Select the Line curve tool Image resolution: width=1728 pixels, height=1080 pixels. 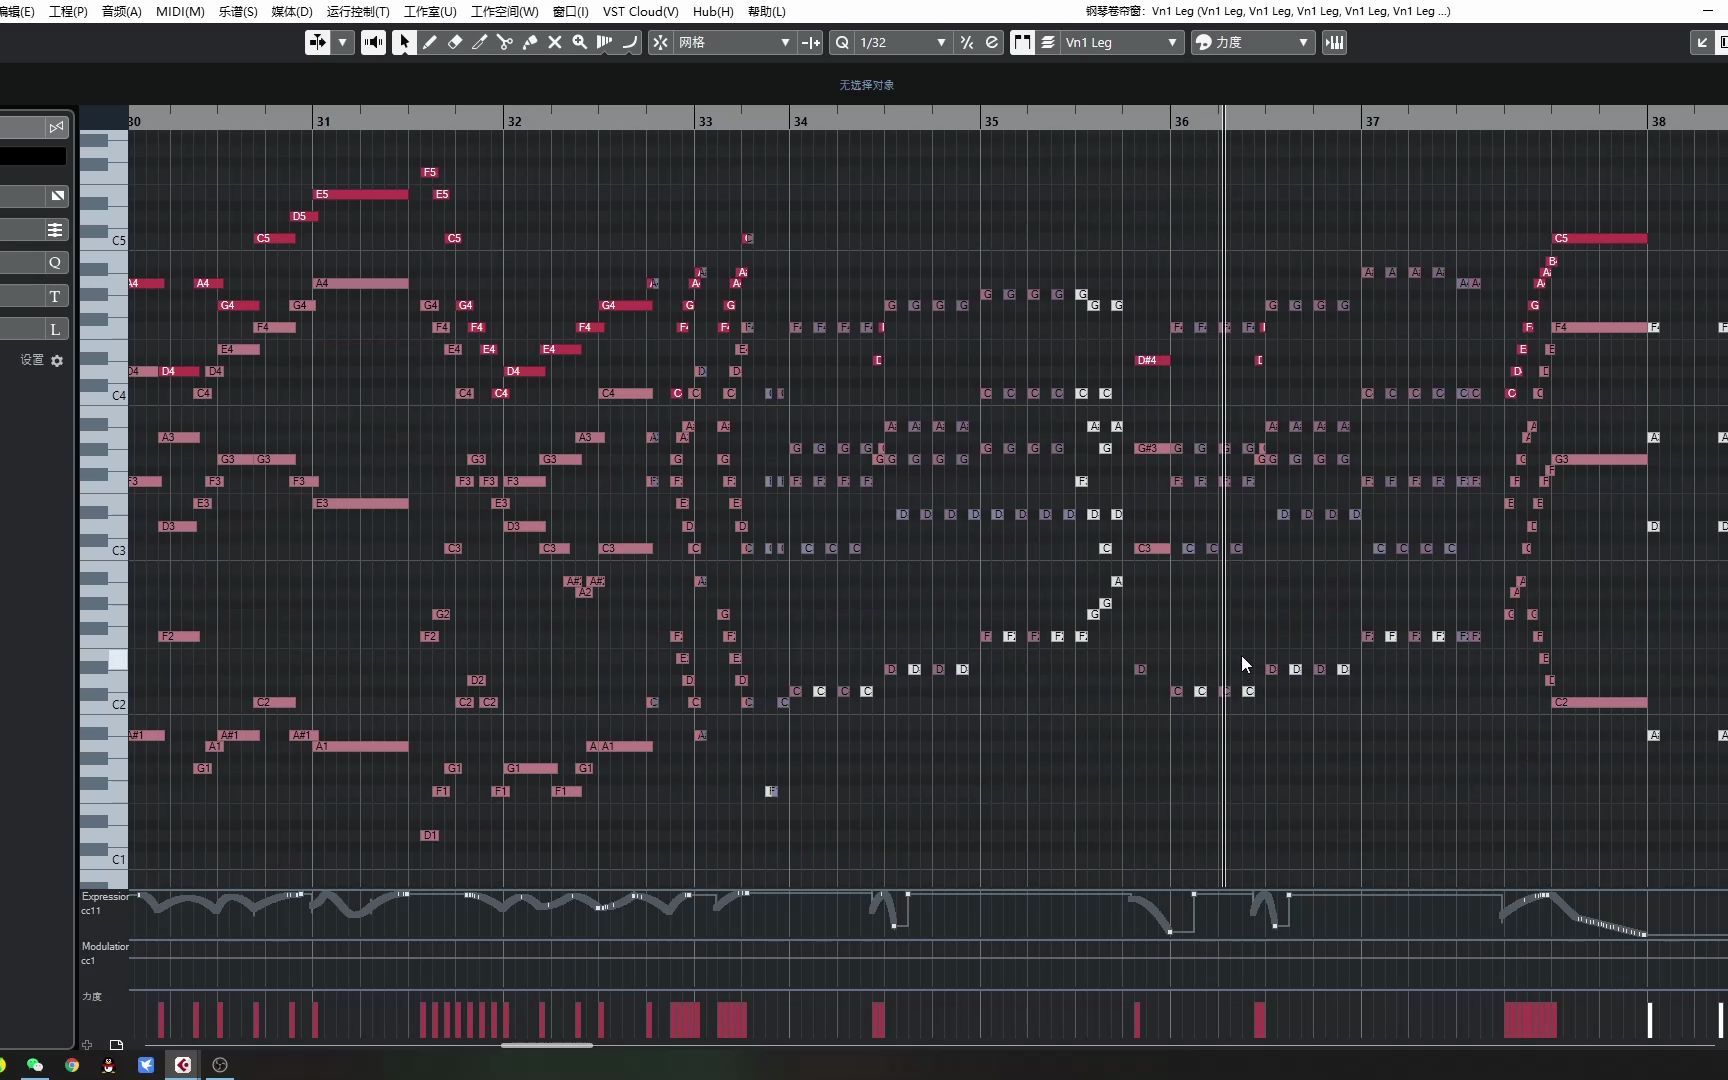click(x=629, y=42)
